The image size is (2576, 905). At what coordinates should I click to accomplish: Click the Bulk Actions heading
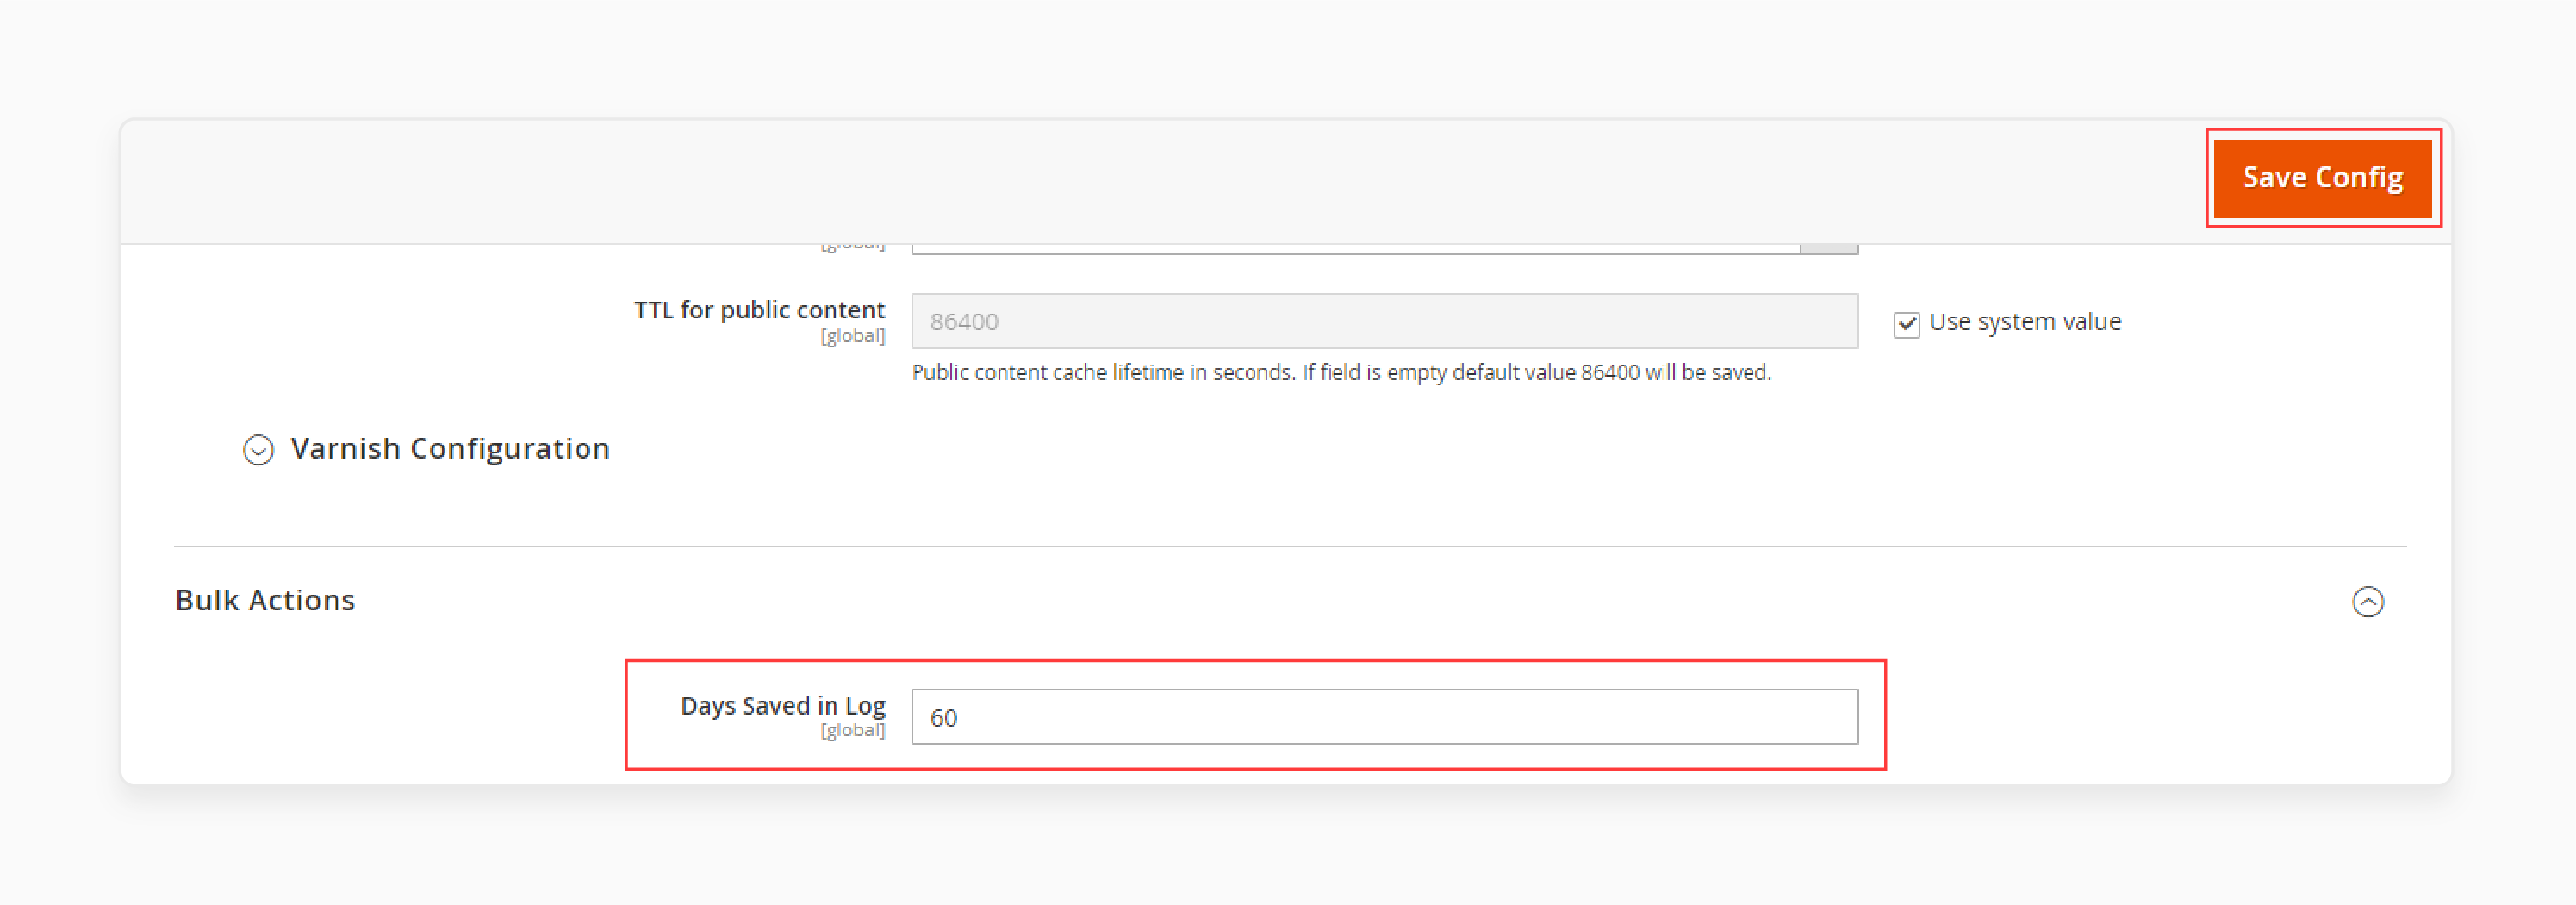pyautogui.click(x=265, y=600)
